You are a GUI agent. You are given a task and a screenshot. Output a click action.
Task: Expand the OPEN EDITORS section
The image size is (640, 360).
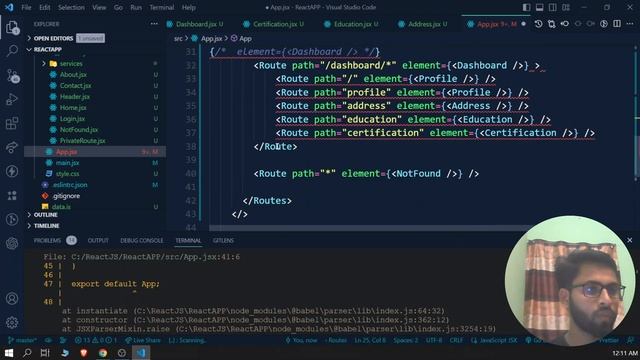point(53,38)
